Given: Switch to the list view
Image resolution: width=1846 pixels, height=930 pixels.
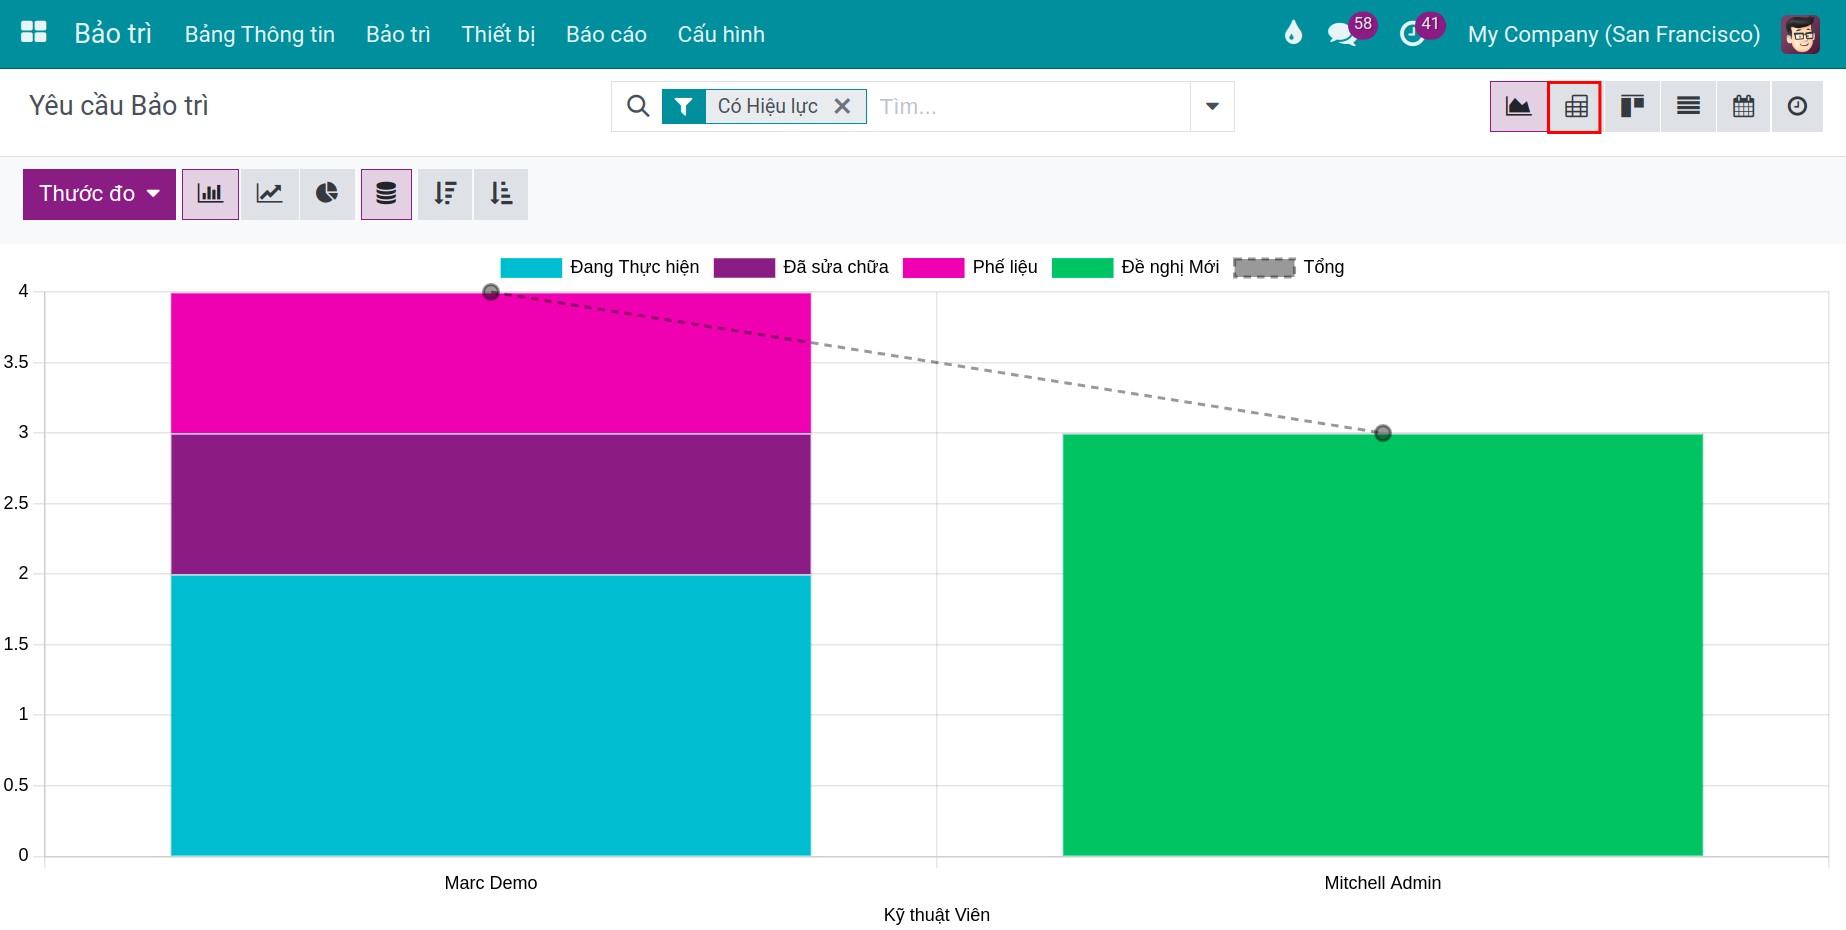Looking at the screenshot, I should [x=1688, y=107].
